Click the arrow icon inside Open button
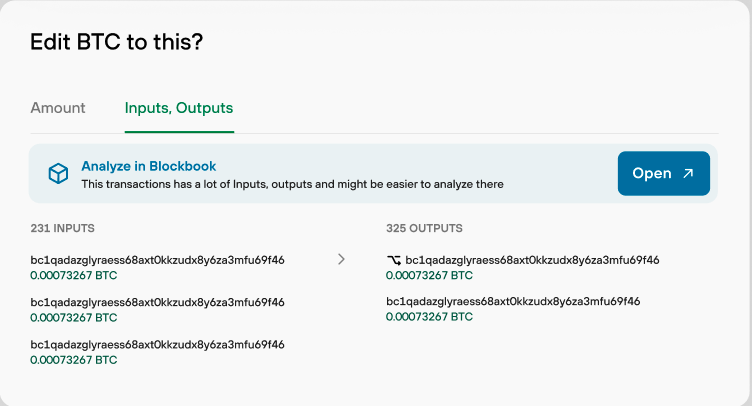The height and width of the screenshot is (406, 752). point(688,173)
